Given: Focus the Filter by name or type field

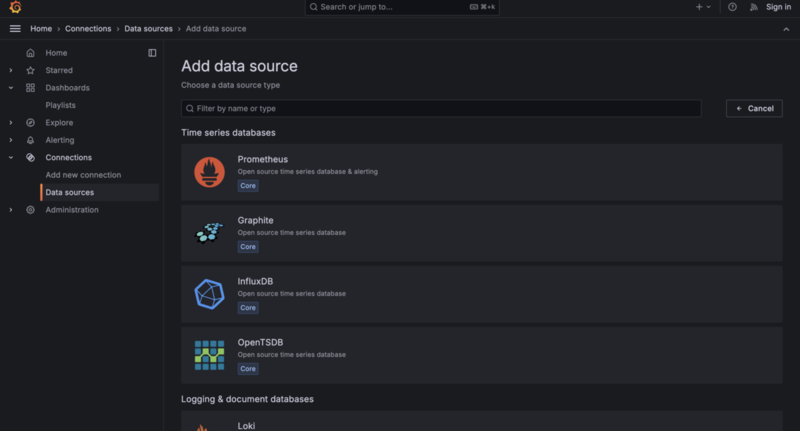Looking at the screenshot, I should [x=441, y=109].
